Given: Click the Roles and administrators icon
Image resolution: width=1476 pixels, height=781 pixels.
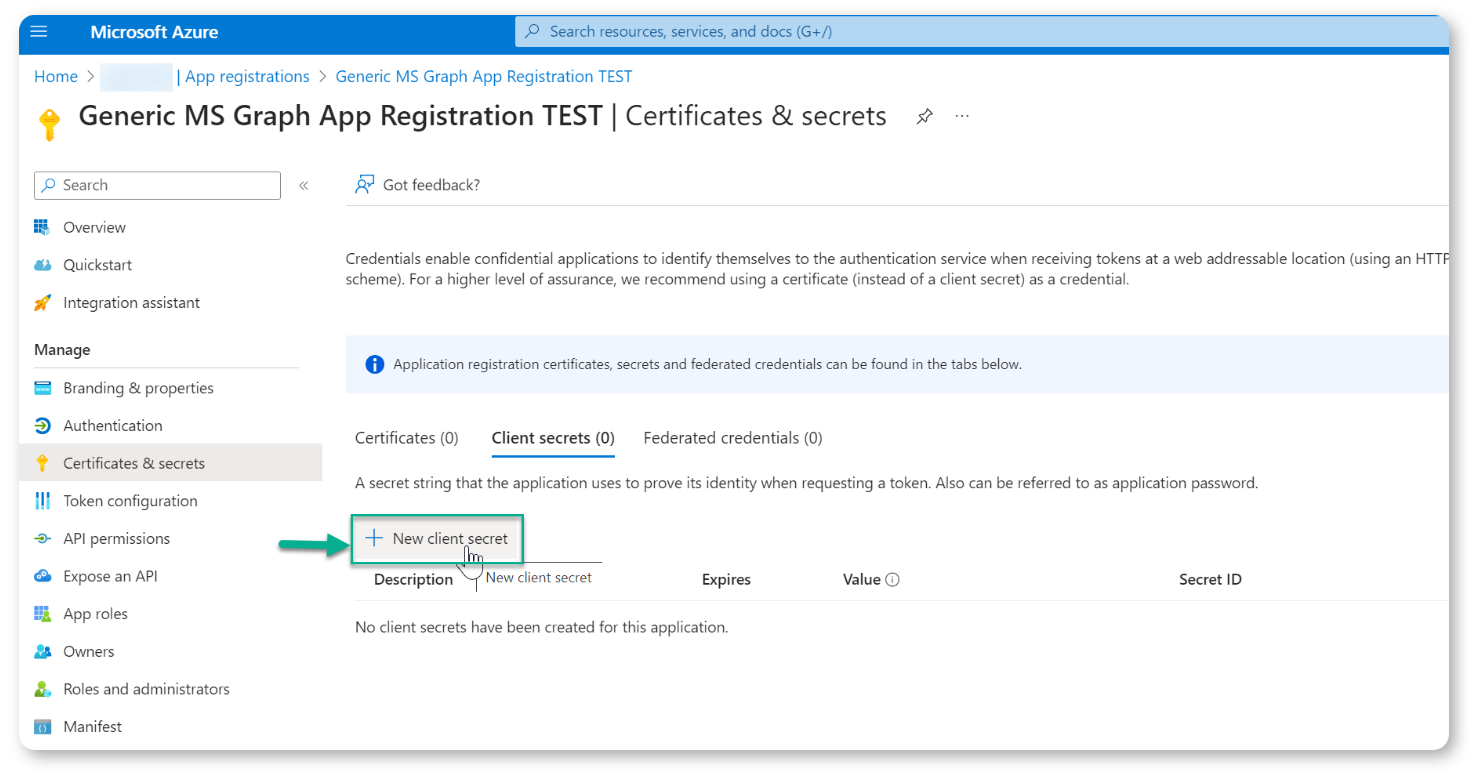Looking at the screenshot, I should click(42, 689).
